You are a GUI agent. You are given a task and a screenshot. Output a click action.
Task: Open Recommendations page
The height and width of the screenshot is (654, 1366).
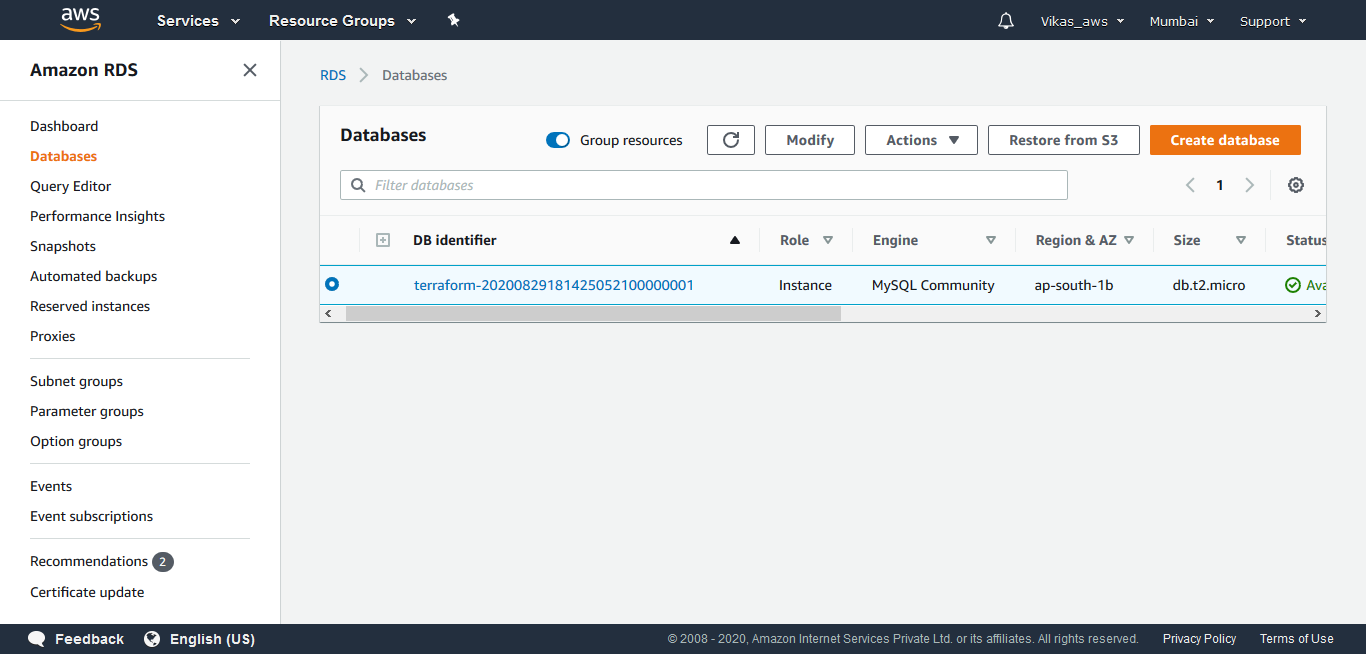click(89, 561)
